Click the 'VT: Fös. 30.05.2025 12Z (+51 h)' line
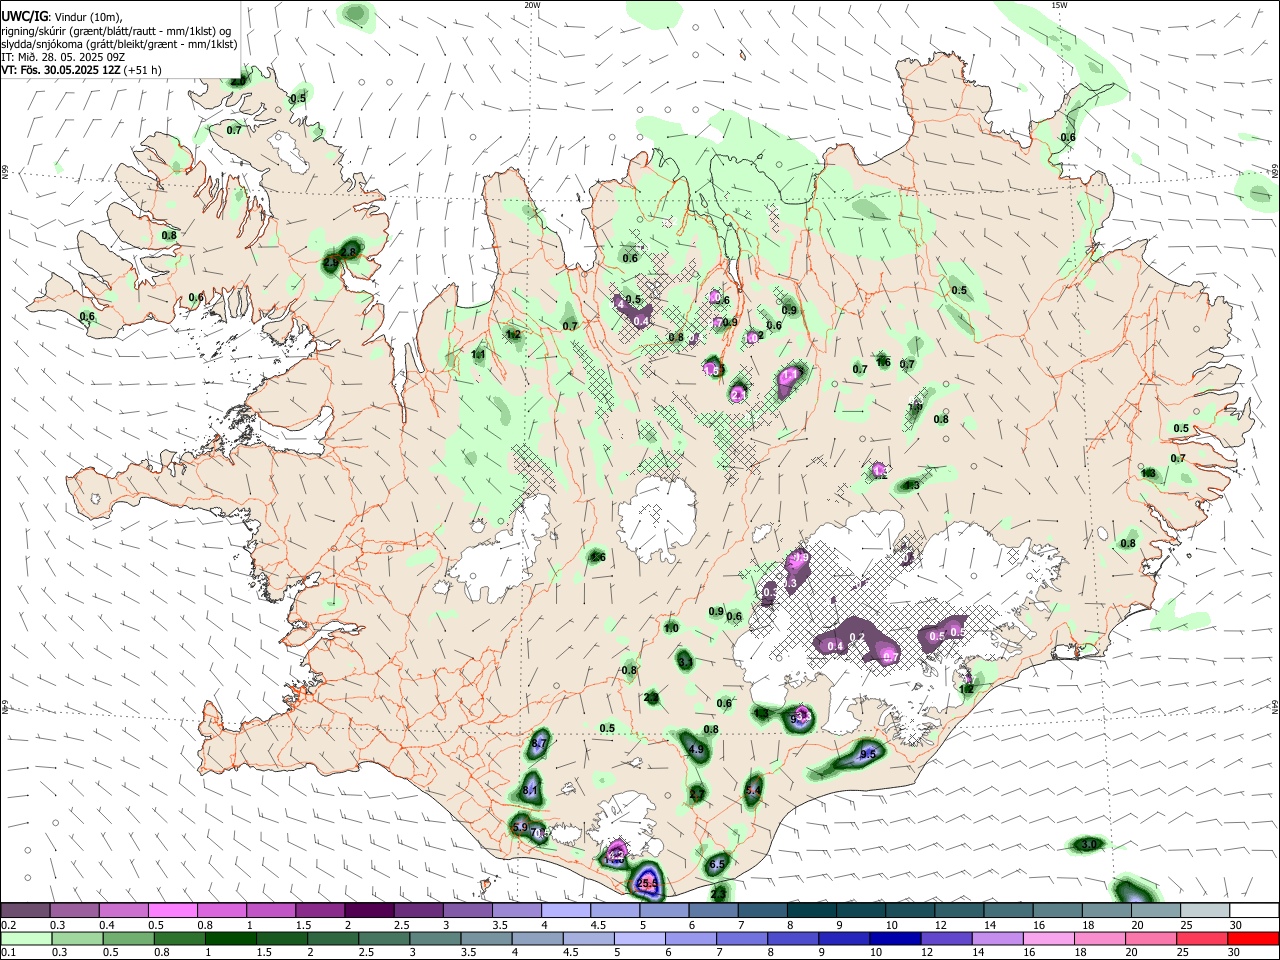The image size is (1280, 960). point(82,70)
